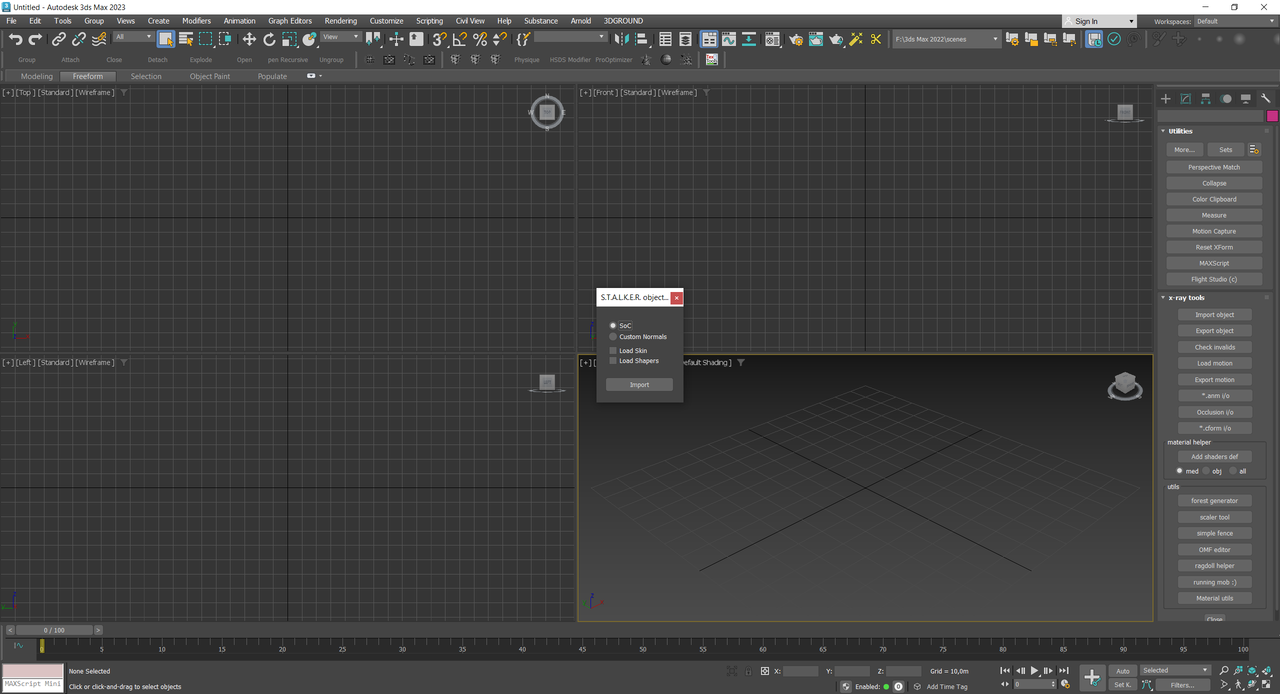Click the Unlink Selection icon
Image resolution: width=1280 pixels, height=694 pixels.
click(x=79, y=39)
